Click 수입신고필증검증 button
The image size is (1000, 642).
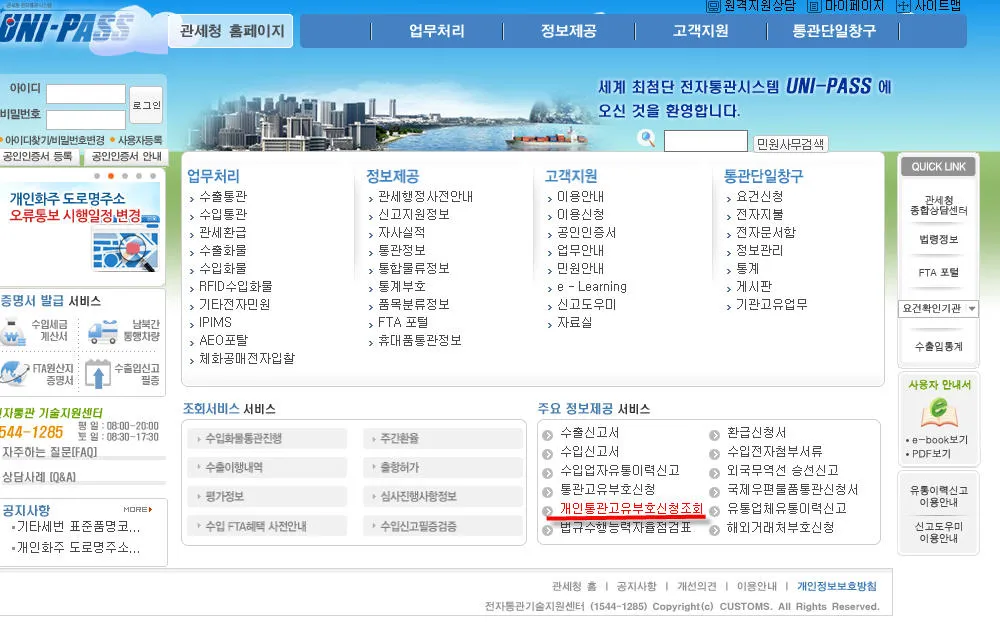coord(443,526)
